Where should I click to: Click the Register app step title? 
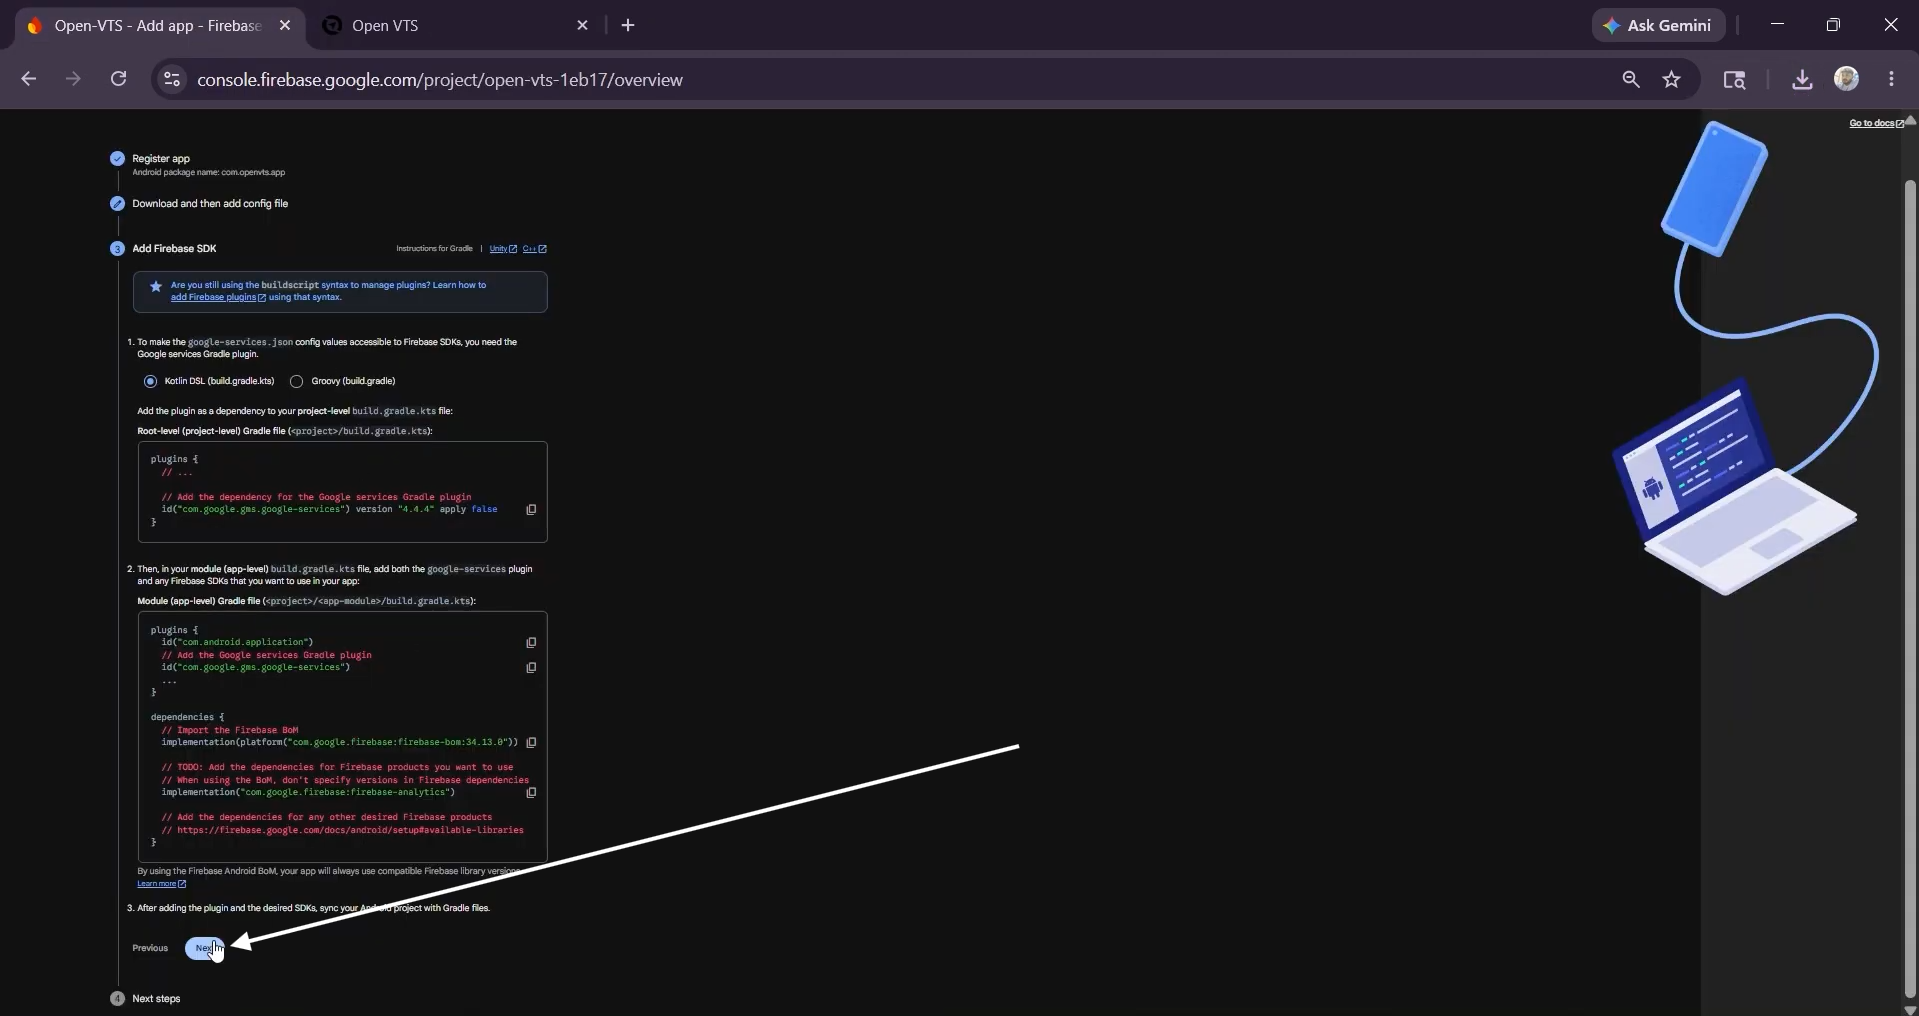click(x=161, y=158)
